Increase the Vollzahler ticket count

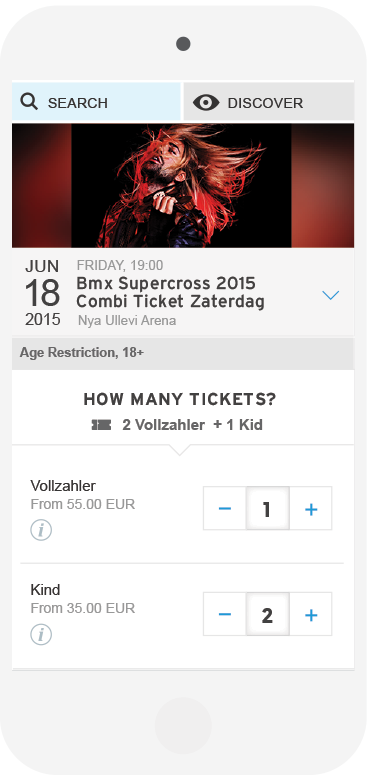click(311, 509)
